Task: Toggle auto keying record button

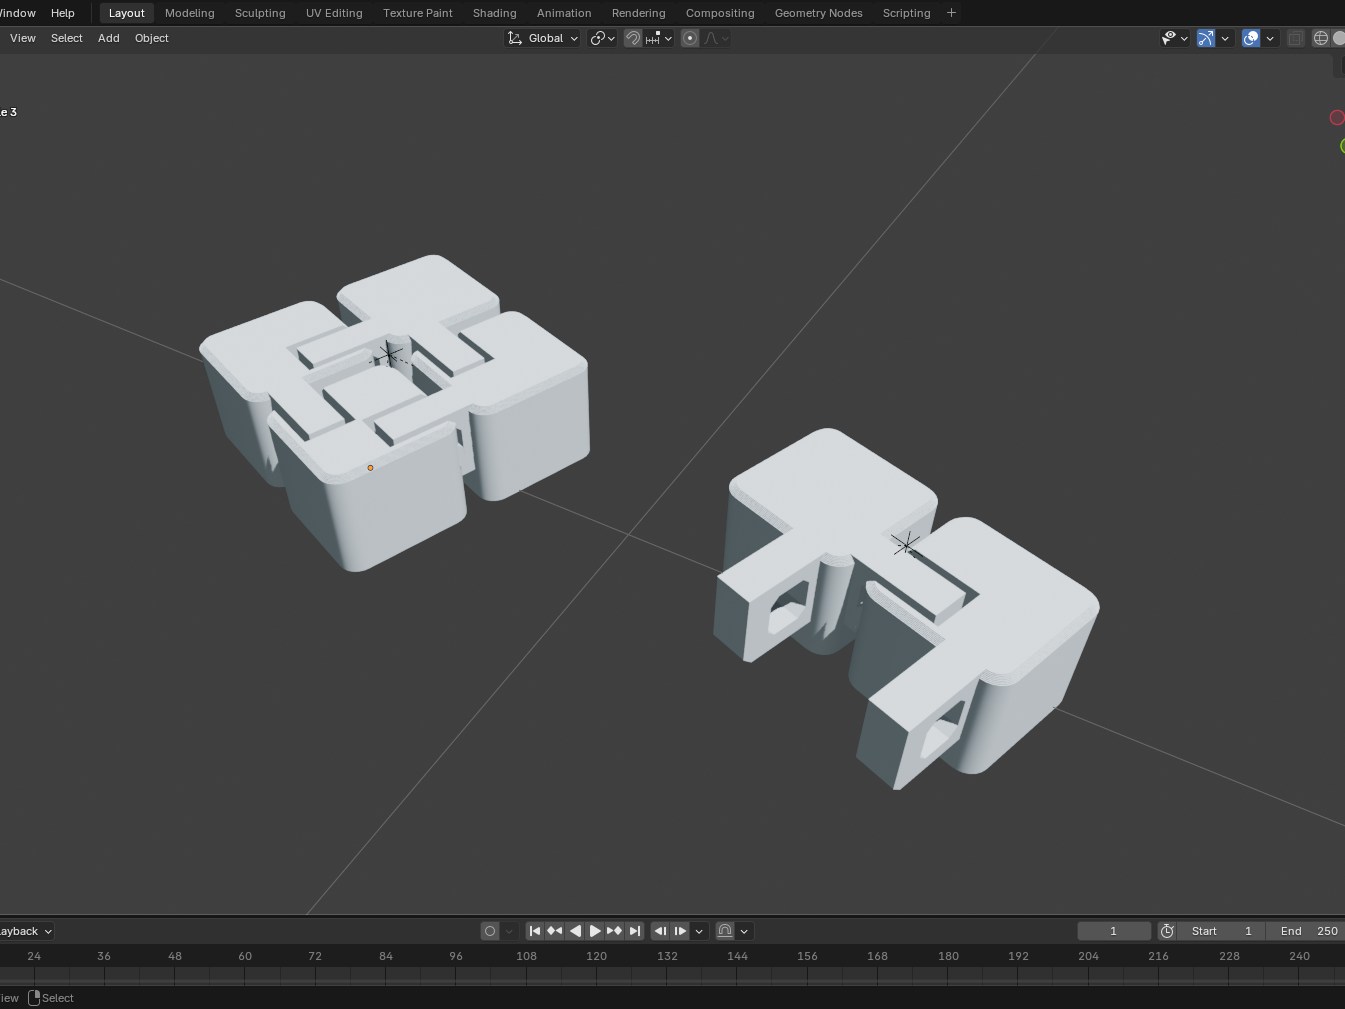Action: (490, 931)
